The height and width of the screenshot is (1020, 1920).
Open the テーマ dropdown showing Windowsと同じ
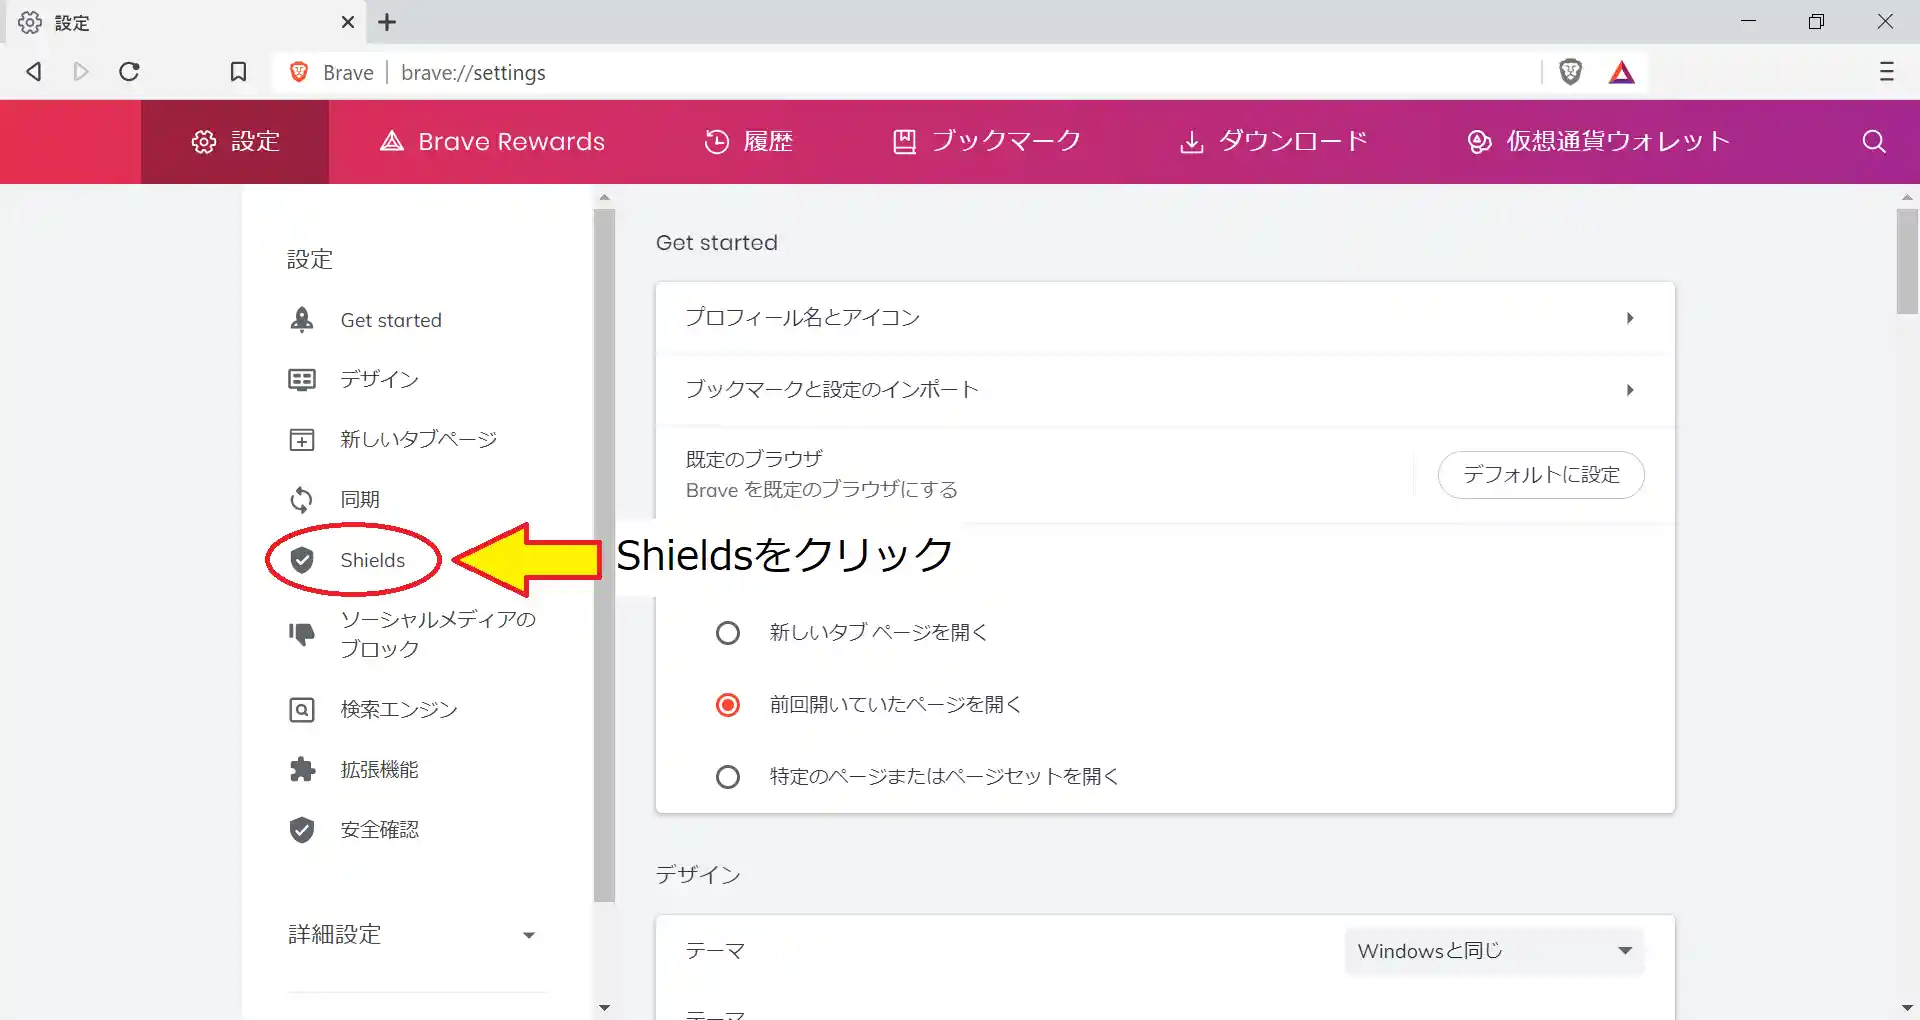click(1494, 951)
